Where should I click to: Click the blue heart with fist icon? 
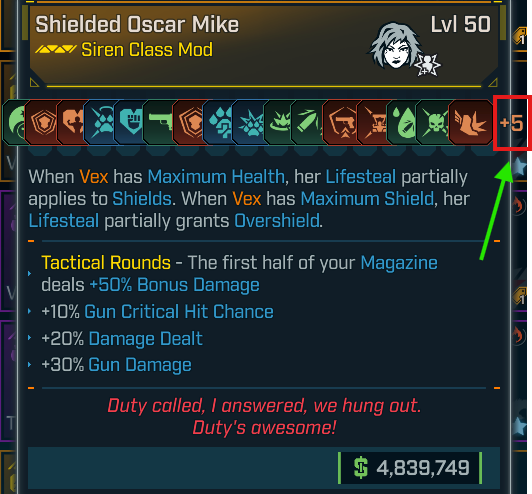[131, 122]
